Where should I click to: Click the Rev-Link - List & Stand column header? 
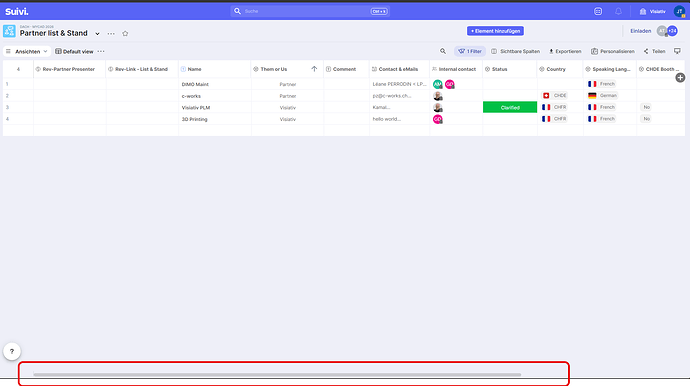tap(142, 69)
